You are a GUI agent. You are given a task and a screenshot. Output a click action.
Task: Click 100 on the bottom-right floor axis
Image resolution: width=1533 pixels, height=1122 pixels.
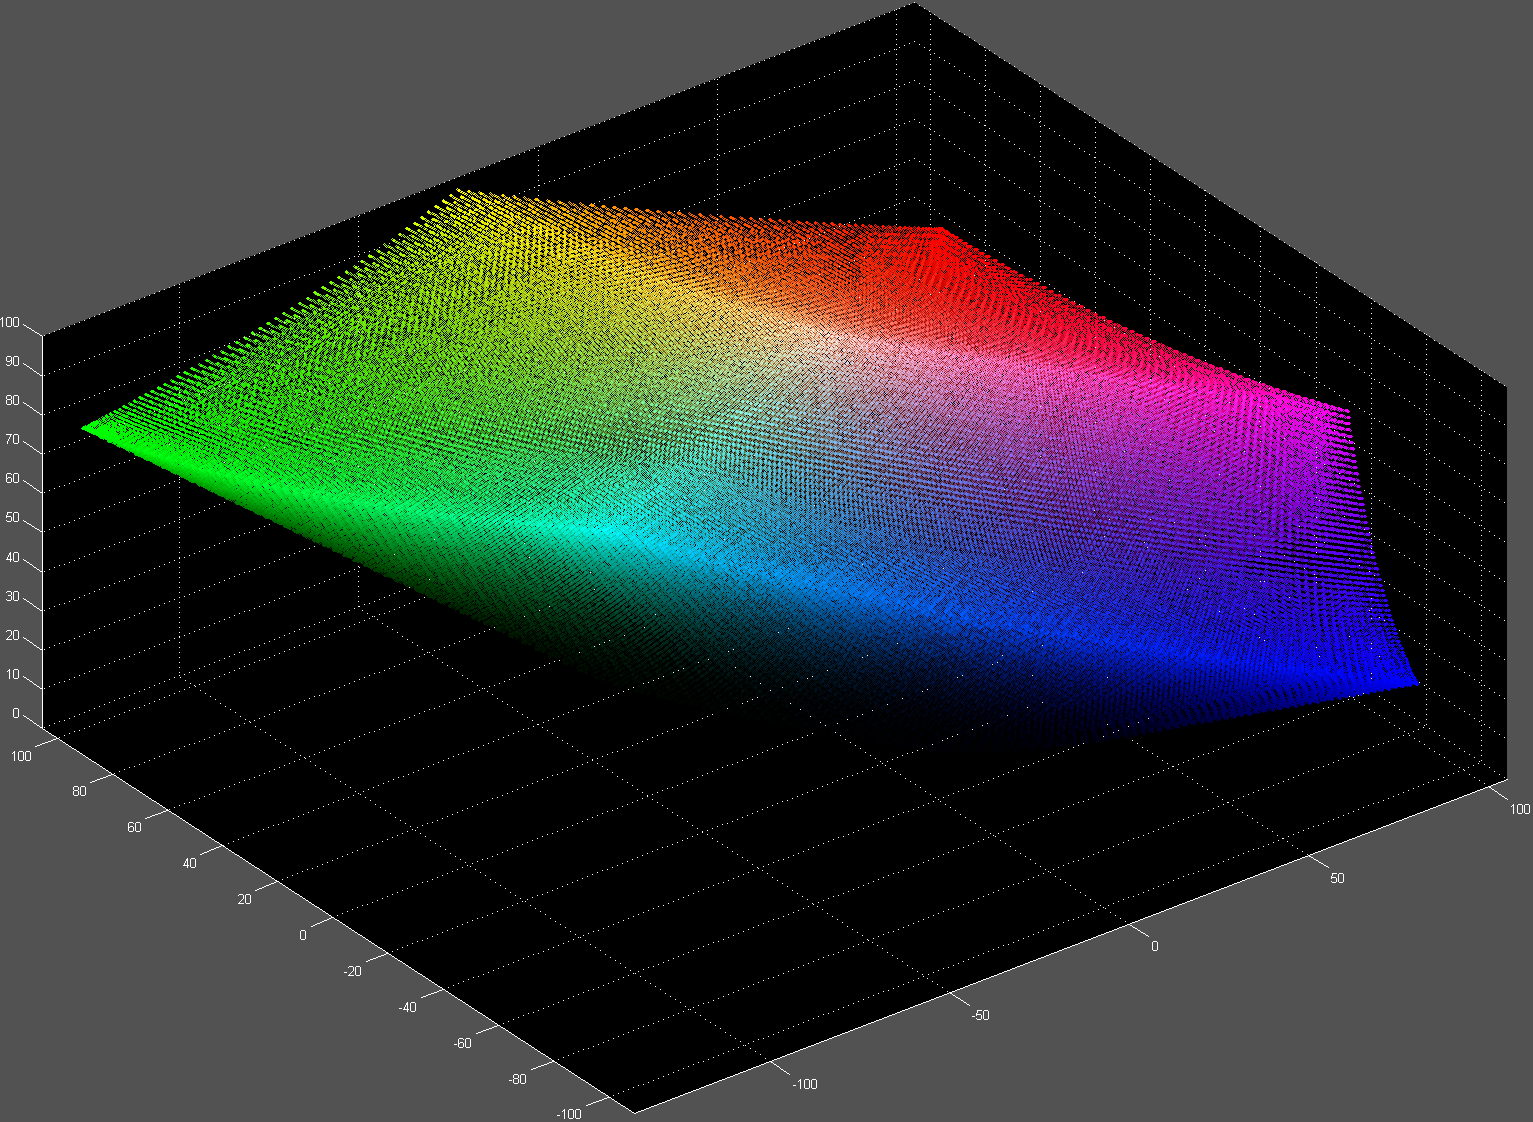click(x=1520, y=810)
